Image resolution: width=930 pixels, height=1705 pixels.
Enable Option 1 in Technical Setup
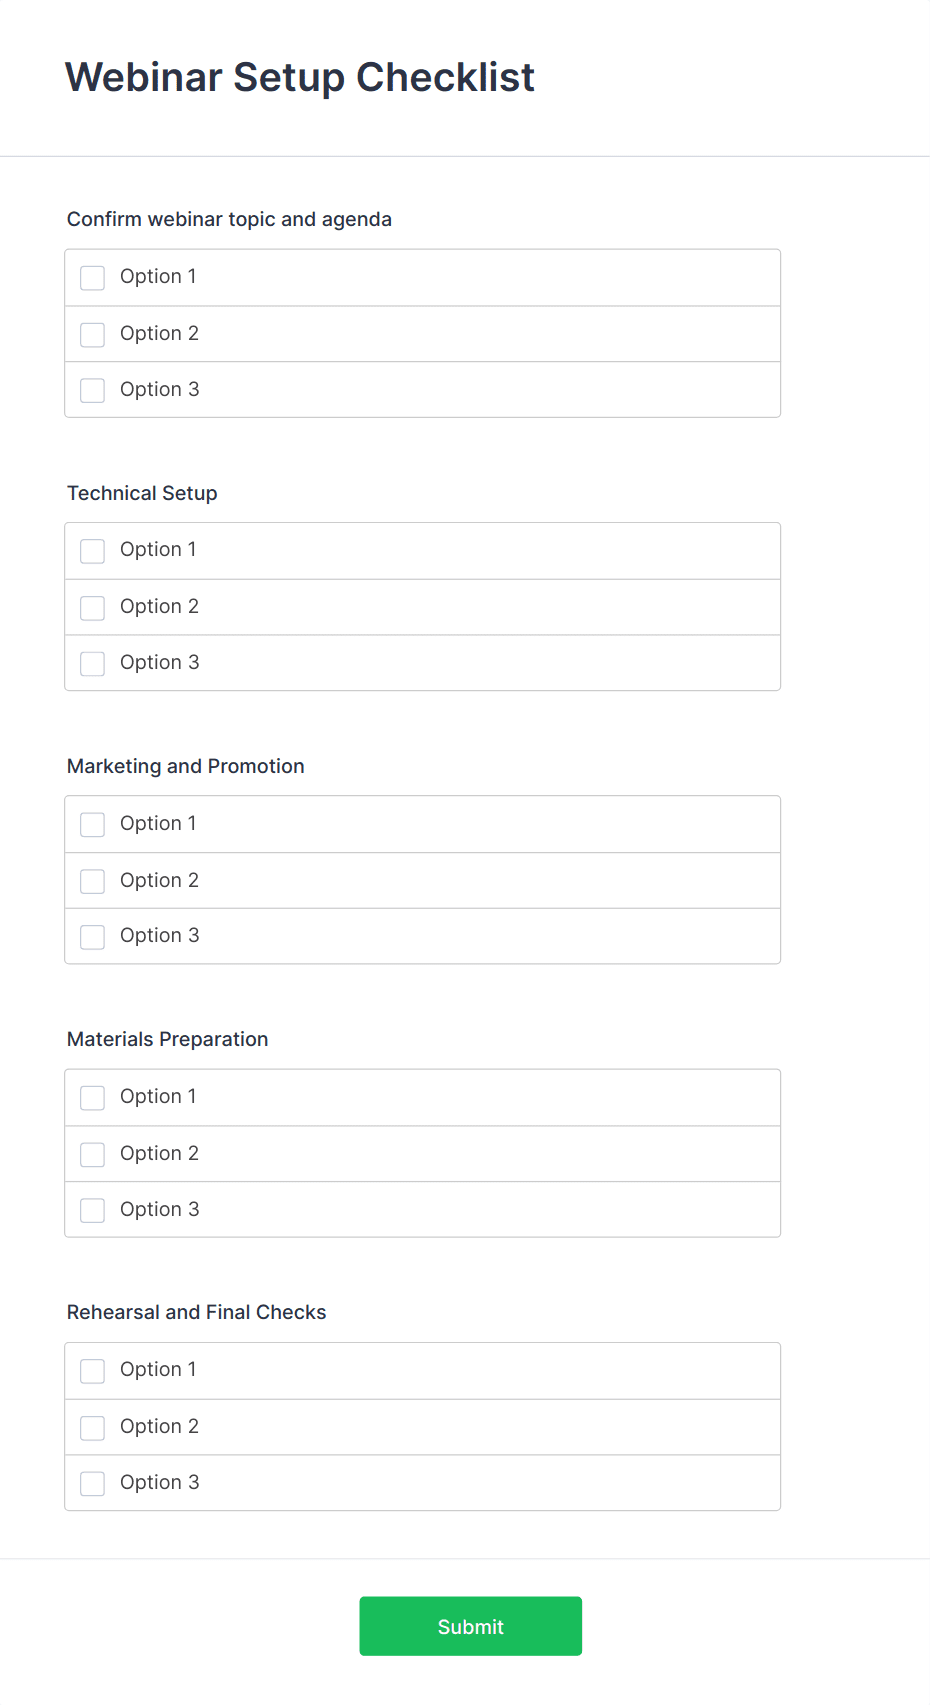(x=93, y=551)
